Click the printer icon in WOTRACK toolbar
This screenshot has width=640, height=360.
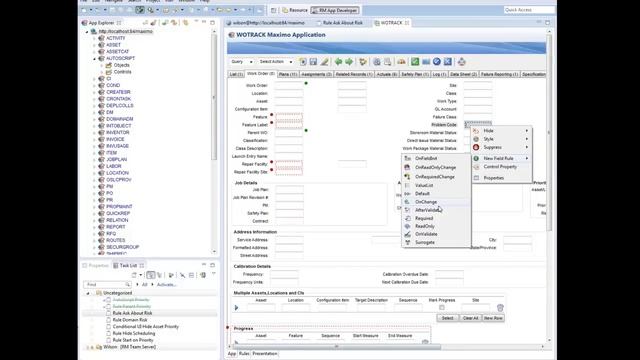coord(462,62)
